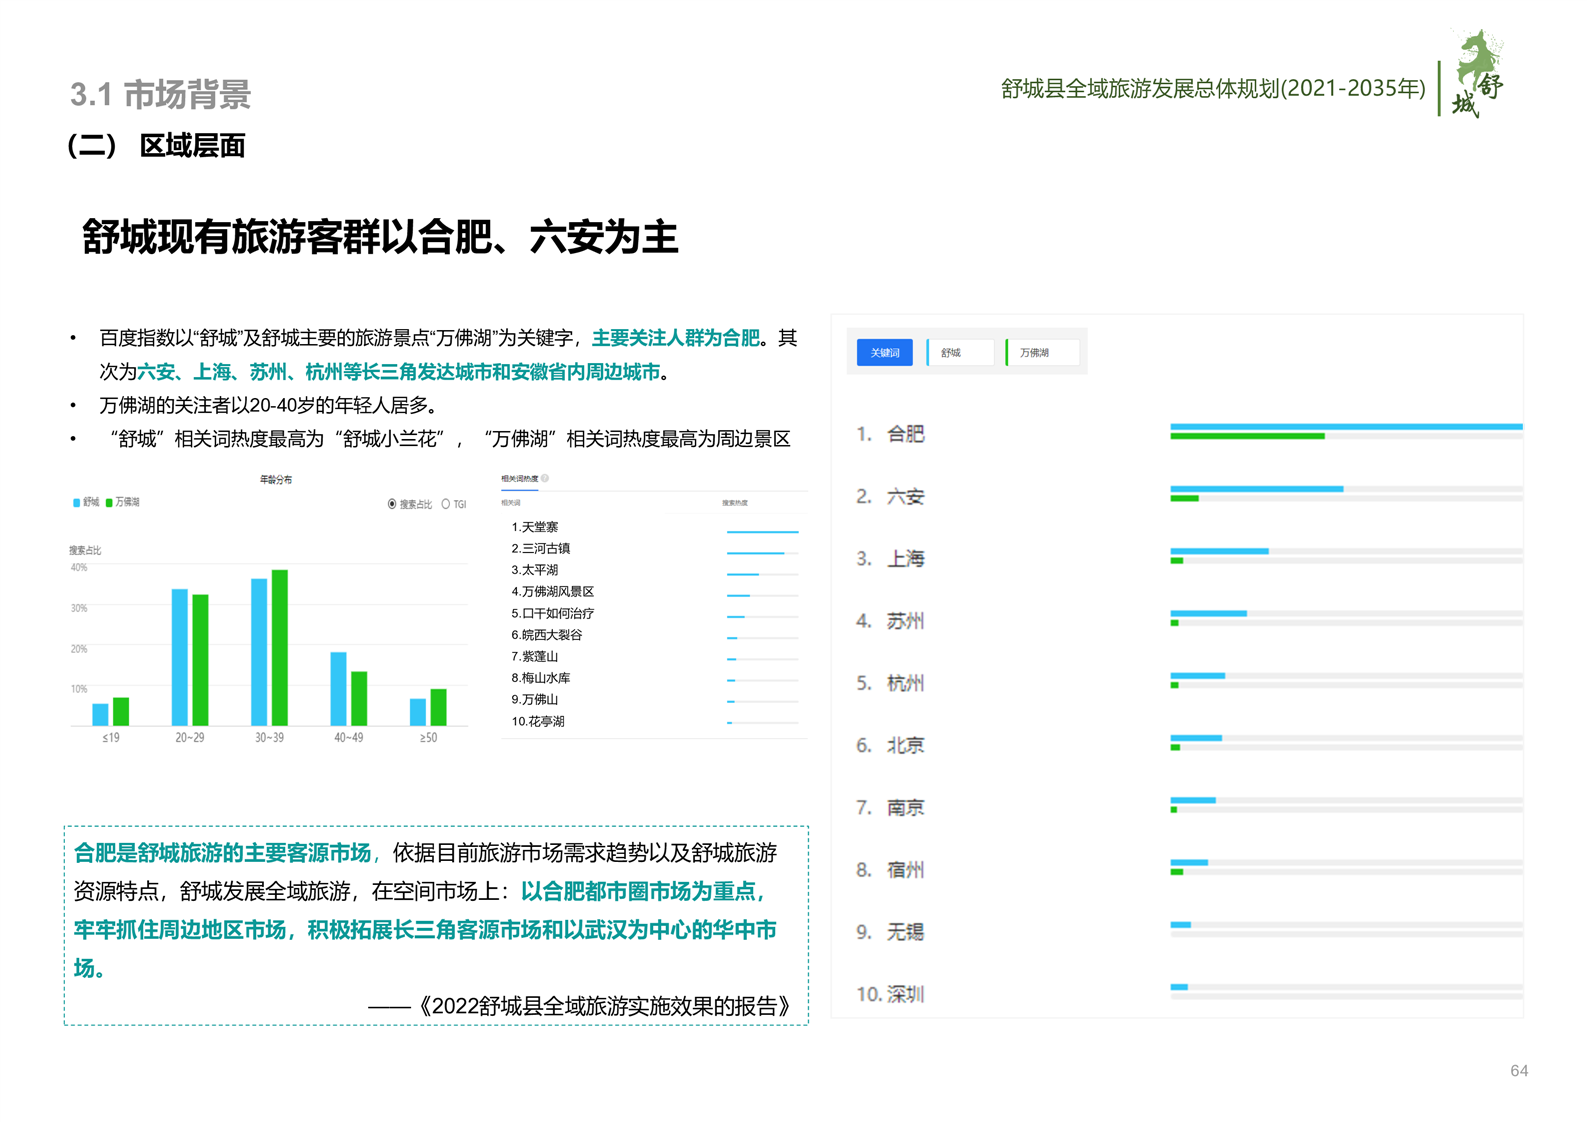Click the blue 合肥 search progress bar
The height and width of the screenshot is (1122, 1587).
[1345, 427]
